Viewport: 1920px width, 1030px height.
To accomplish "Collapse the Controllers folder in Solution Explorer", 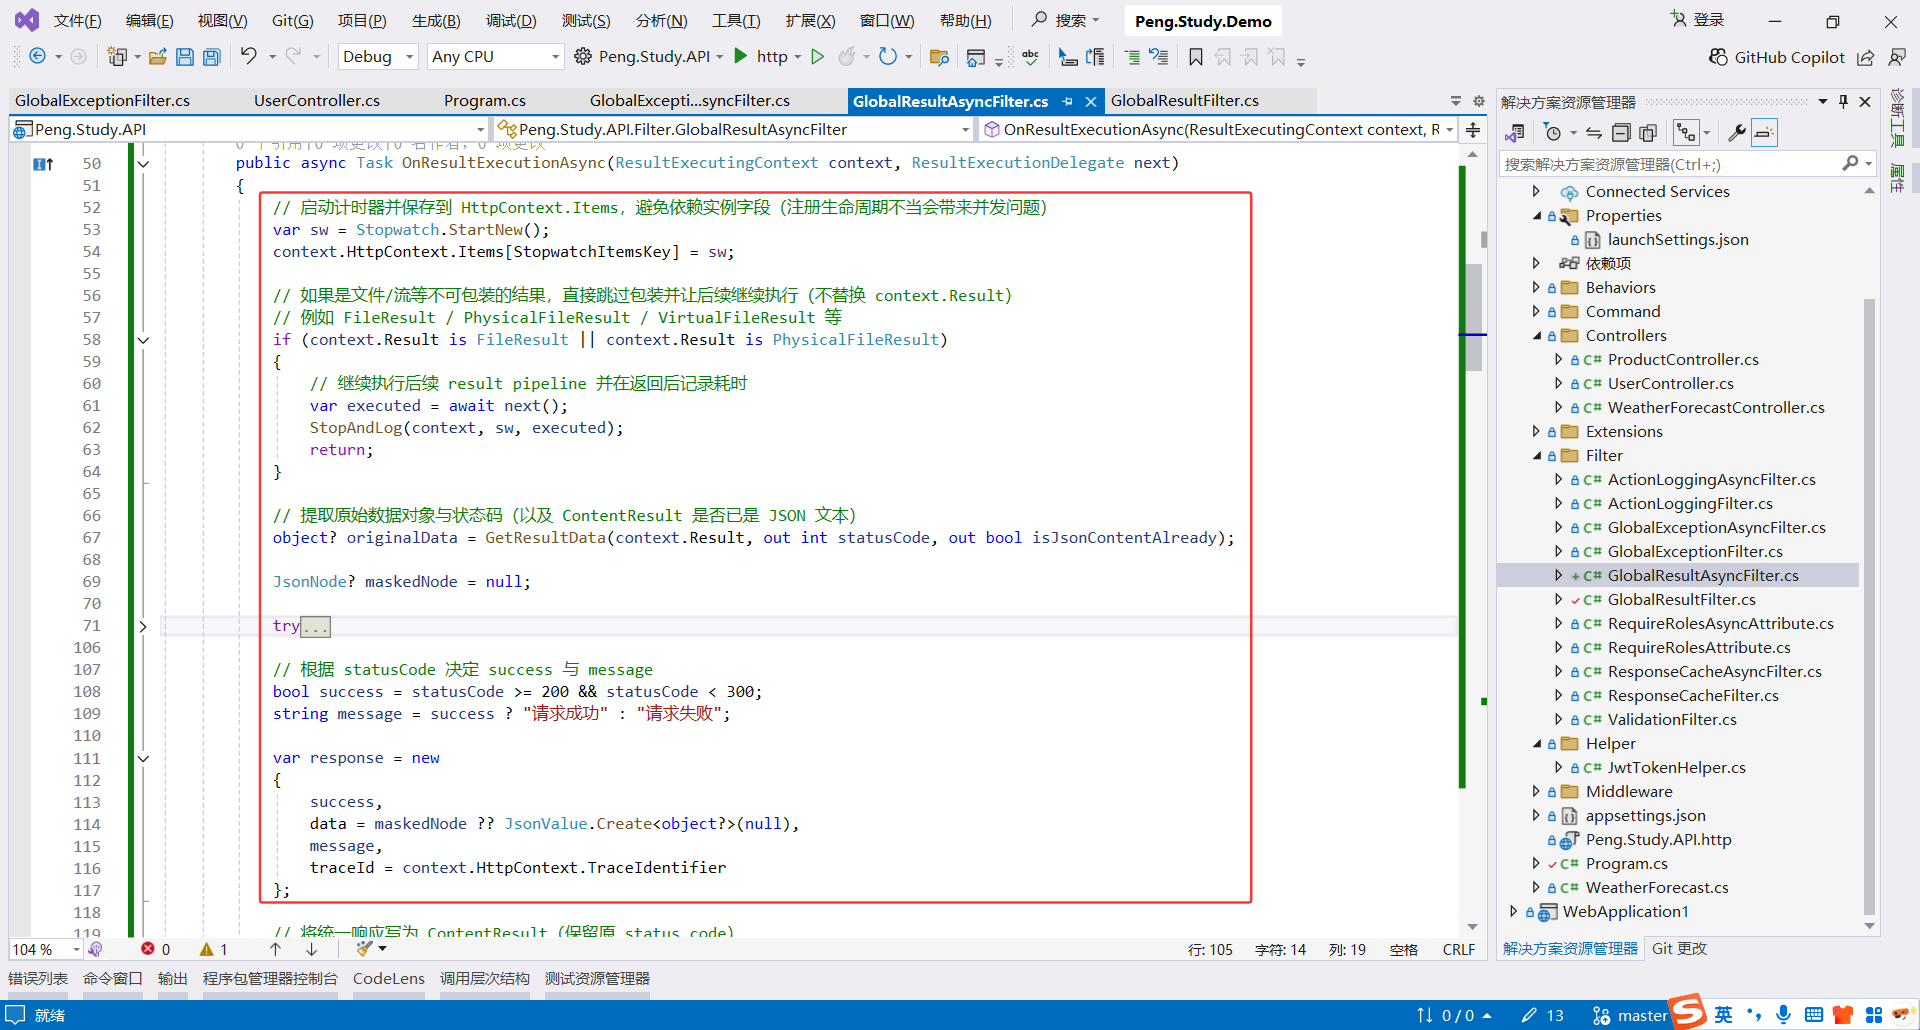I will click(1537, 336).
